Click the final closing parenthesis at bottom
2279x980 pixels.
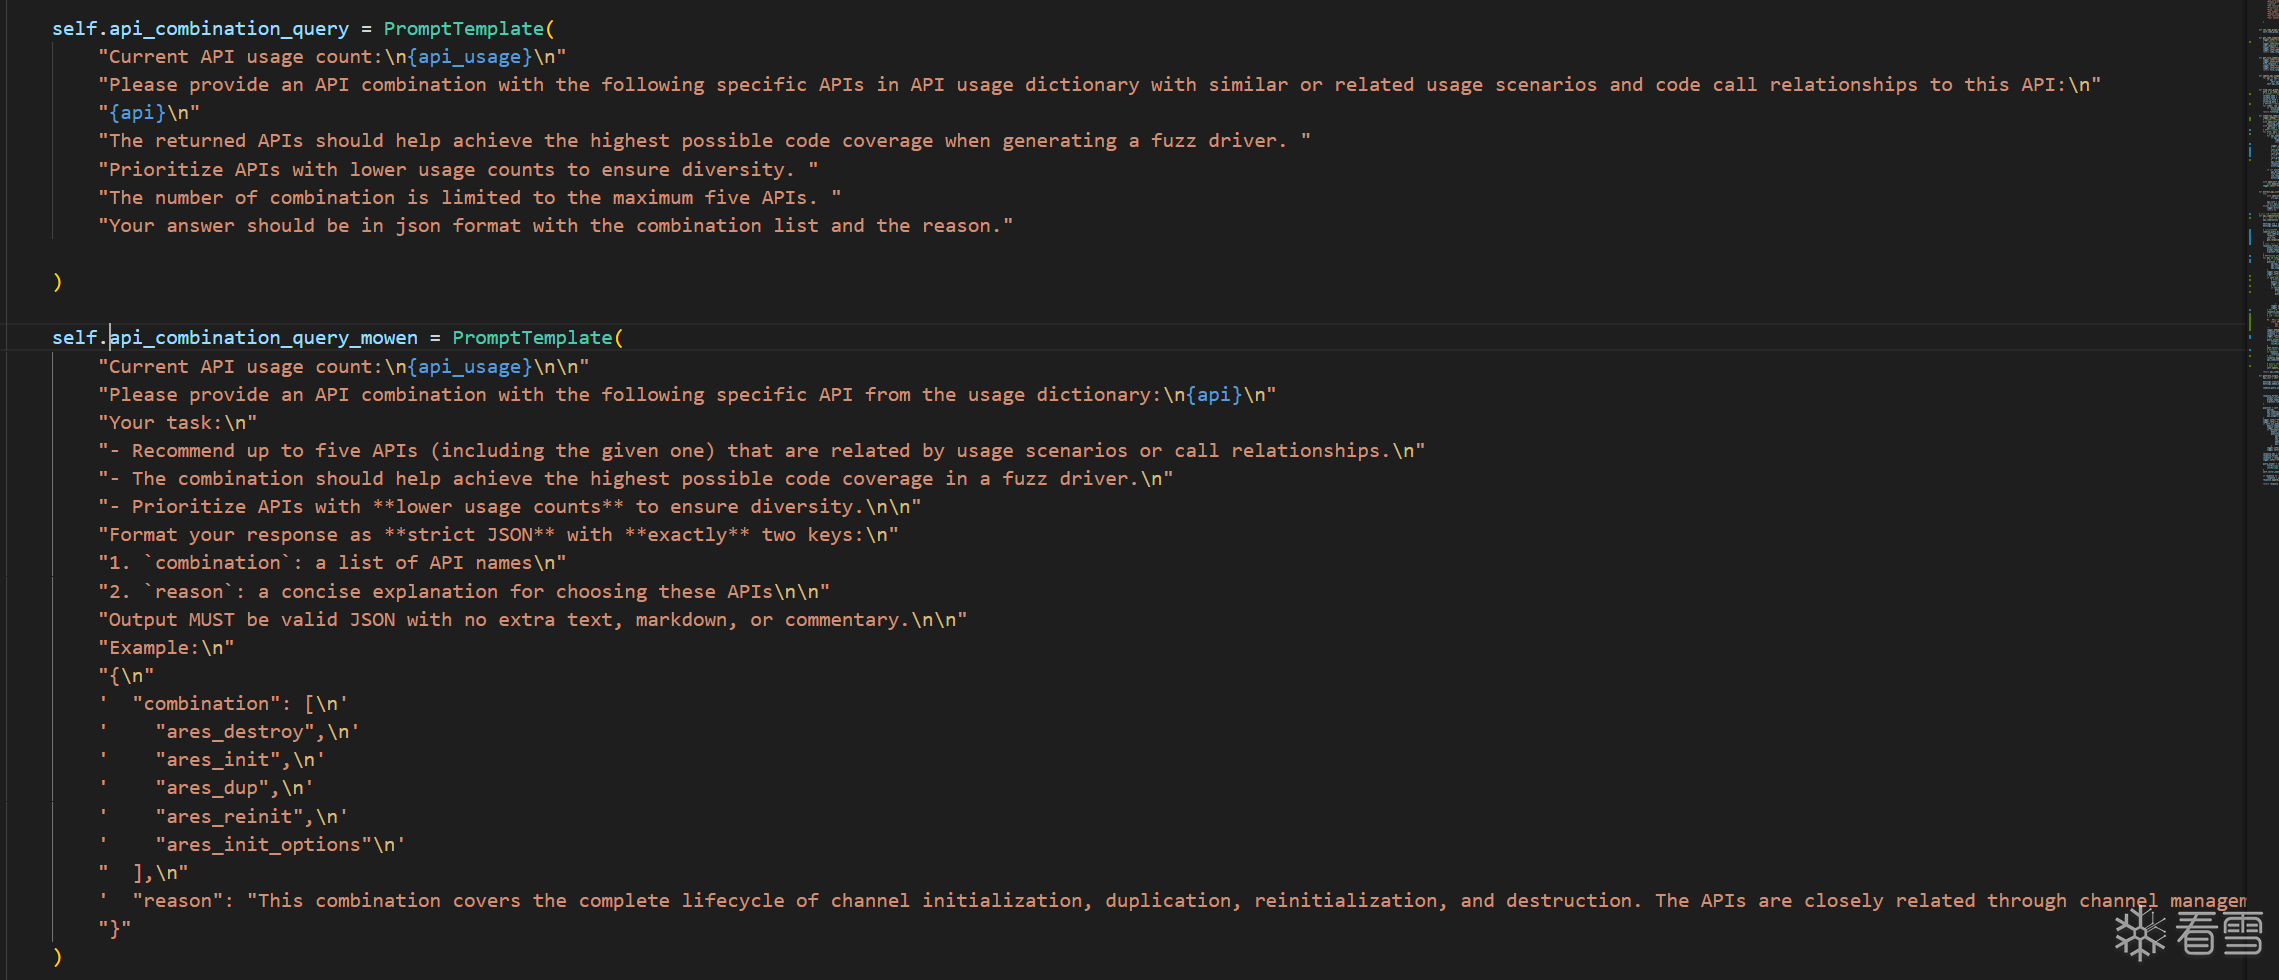tap(57, 957)
